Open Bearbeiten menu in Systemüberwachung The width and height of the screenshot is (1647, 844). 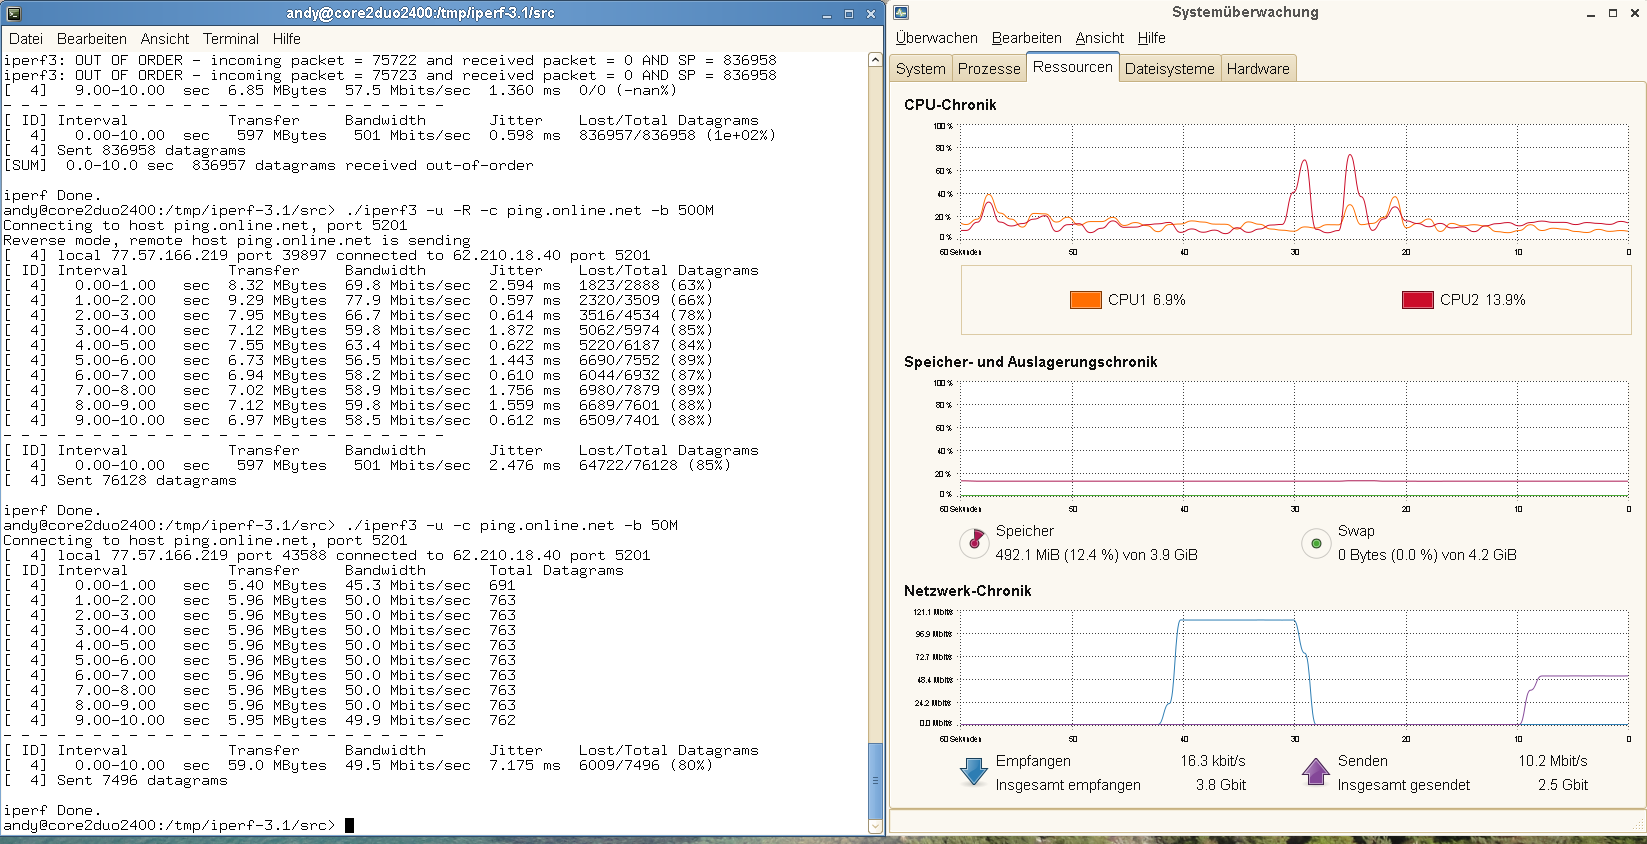tap(1027, 38)
